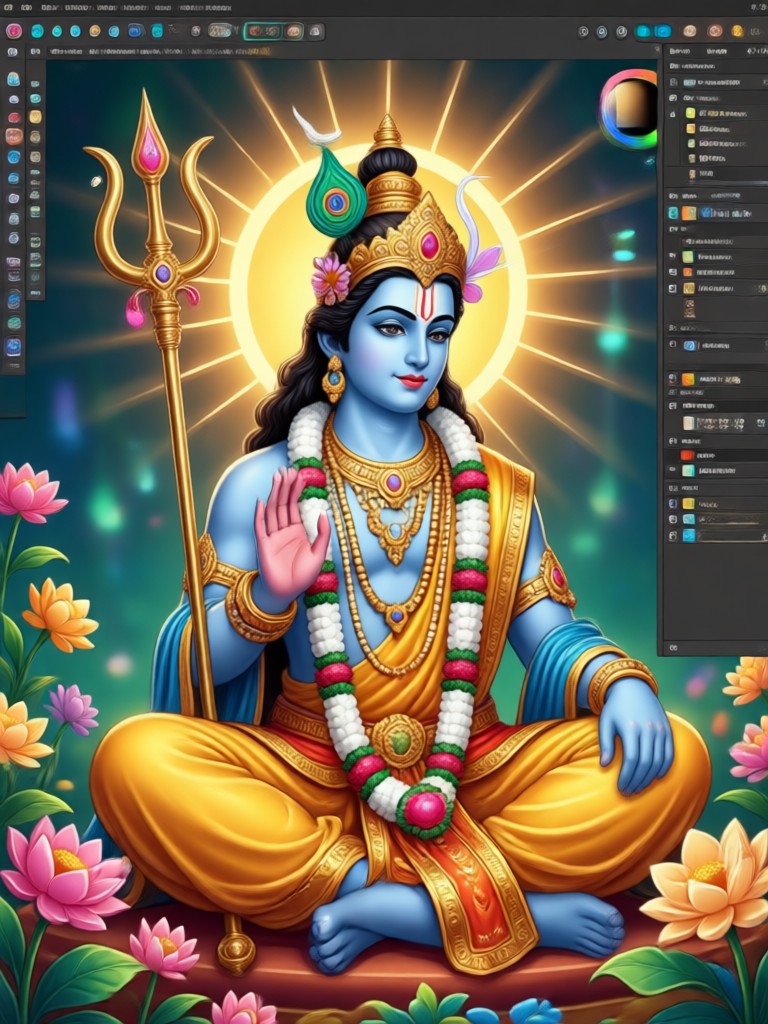Switch to the second tab of right panel
The width and height of the screenshot is (768, 1024).
coord(716,51)
